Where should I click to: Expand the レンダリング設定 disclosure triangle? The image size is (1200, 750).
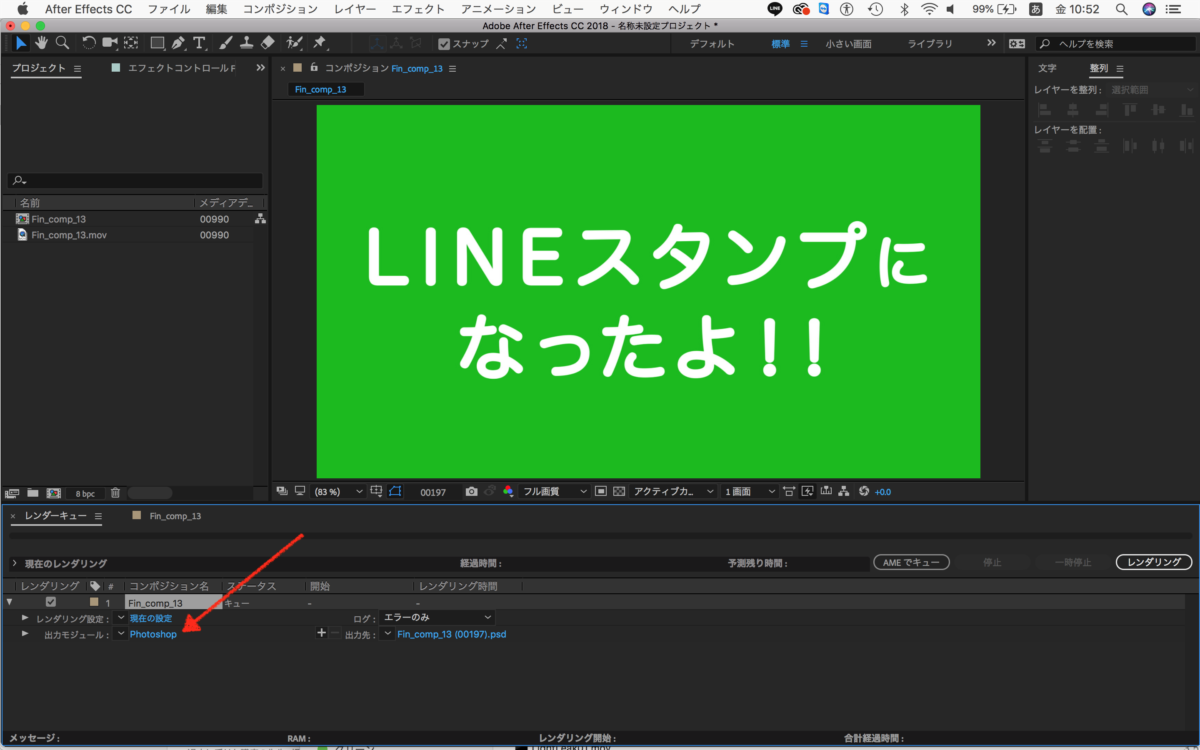click(25, 618)
